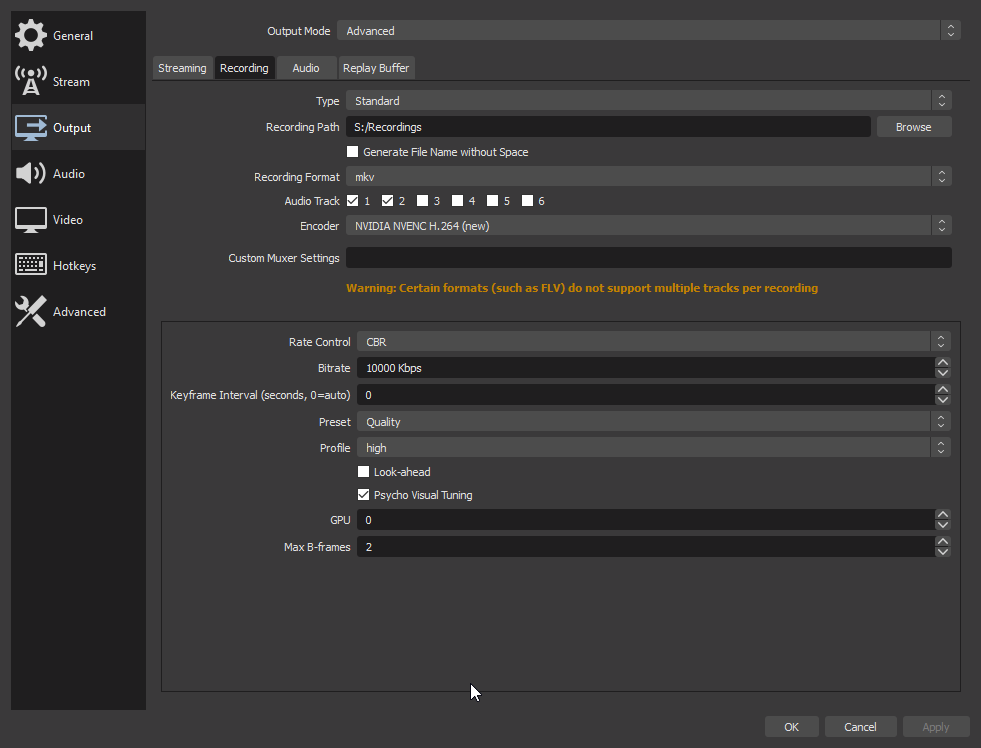Select the Stream antenna icon
The width and height of the screenshot is (981, 748).
(x=31, y=82)
